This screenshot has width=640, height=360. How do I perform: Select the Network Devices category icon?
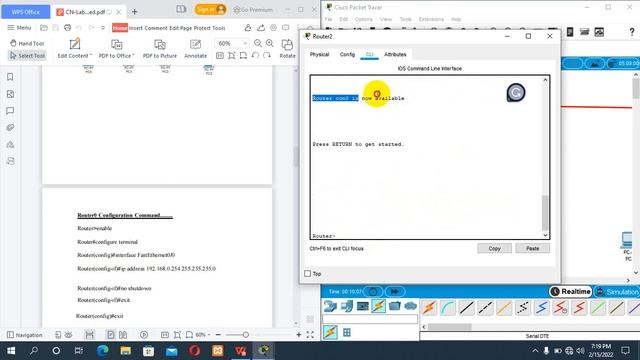click(330, 306)
